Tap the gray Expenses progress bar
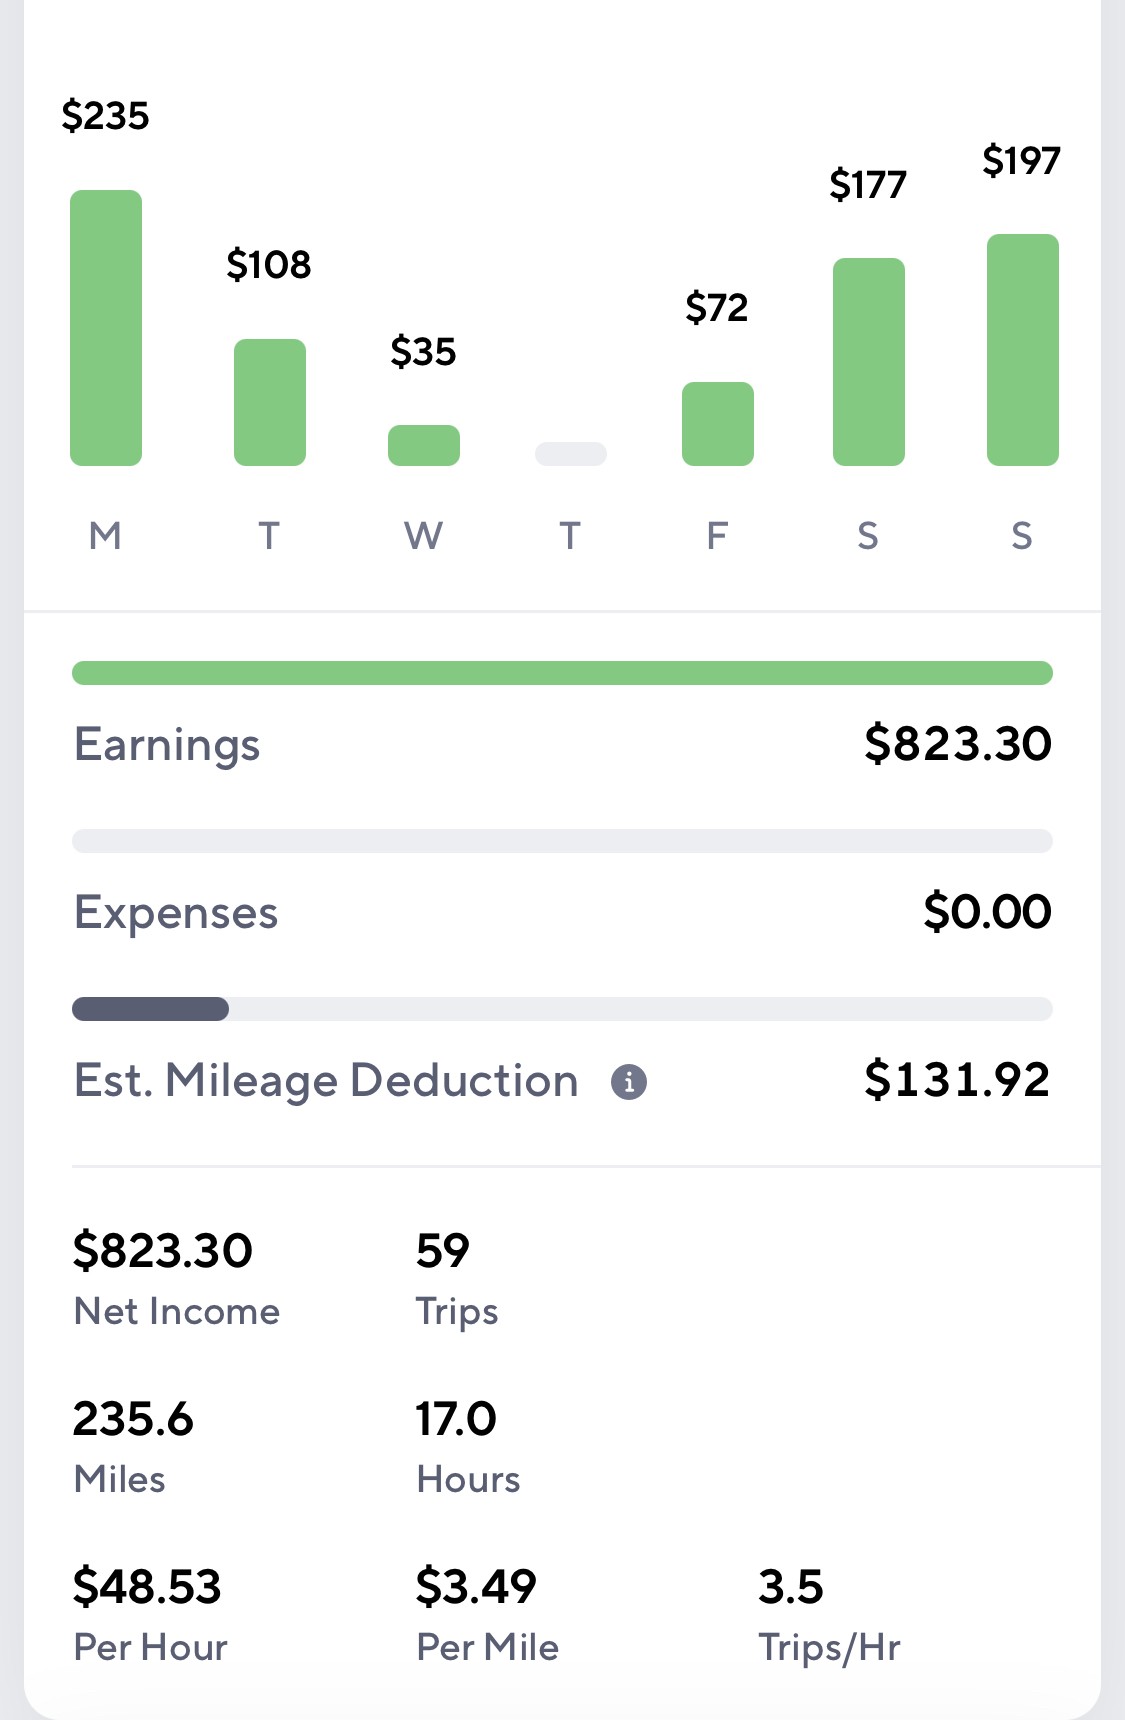 tap(562, 841)
